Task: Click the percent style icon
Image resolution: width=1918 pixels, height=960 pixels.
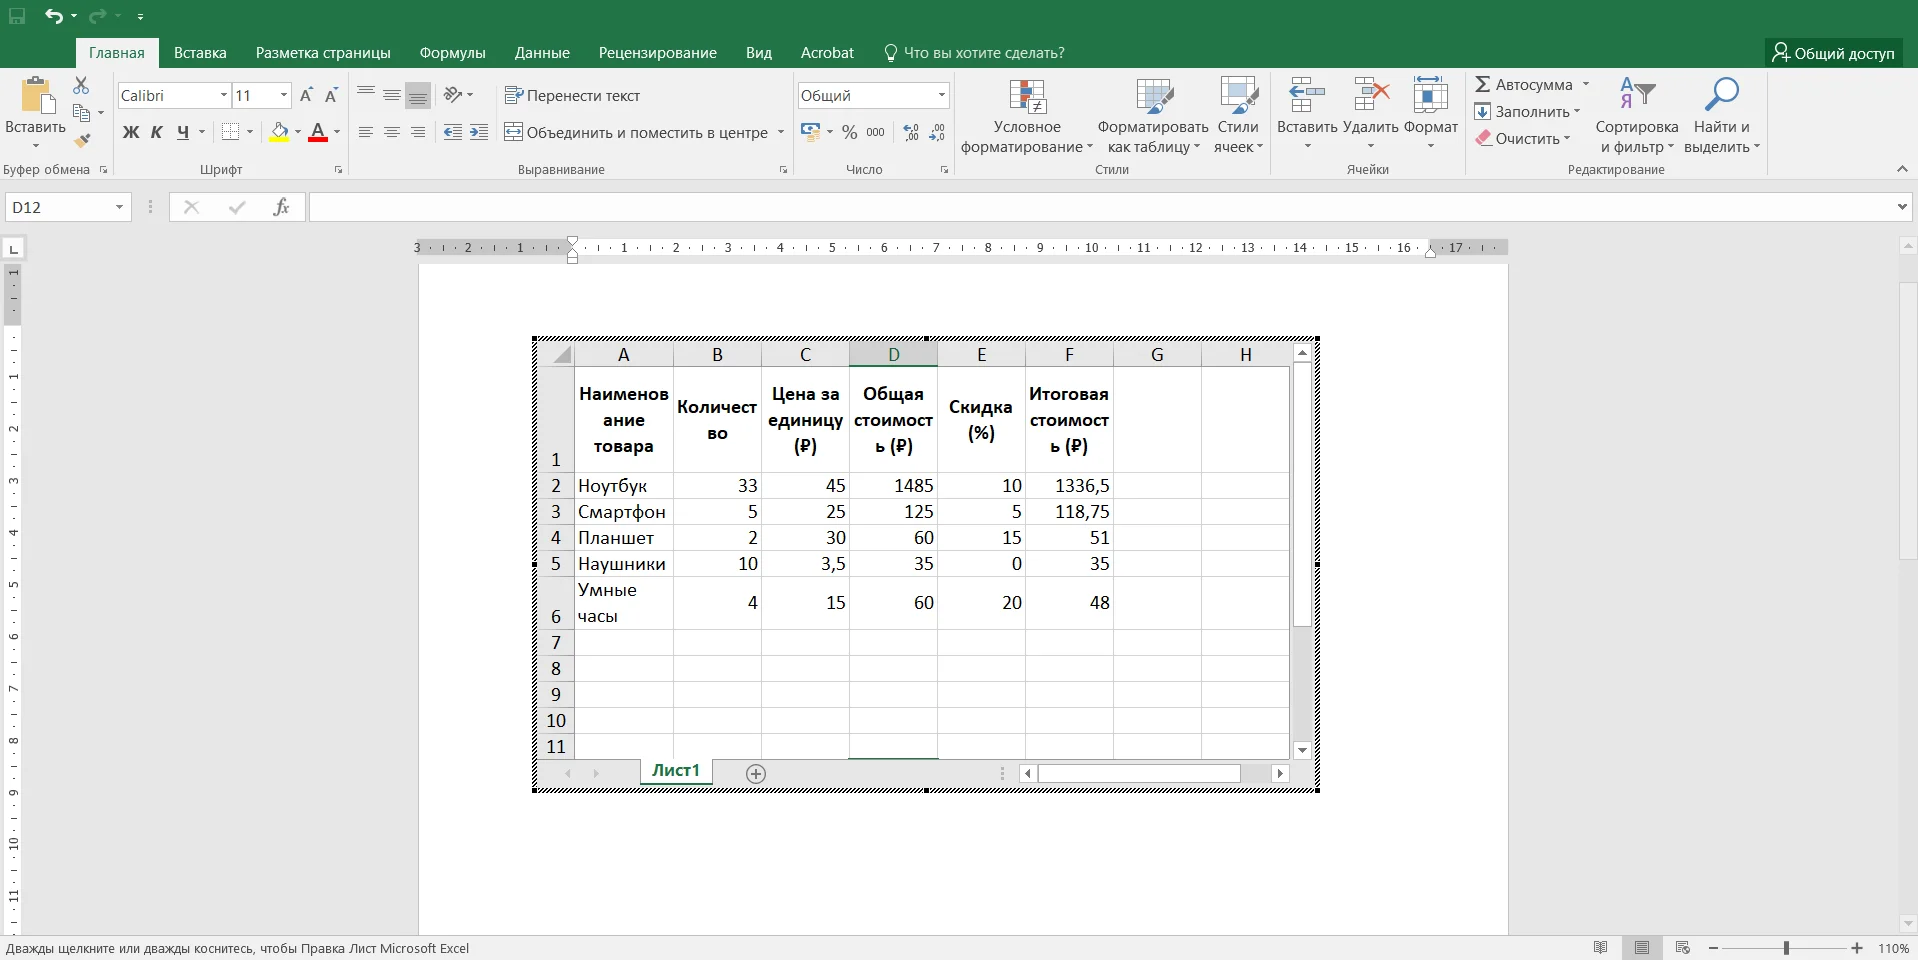Action: [x=849, y=132]
